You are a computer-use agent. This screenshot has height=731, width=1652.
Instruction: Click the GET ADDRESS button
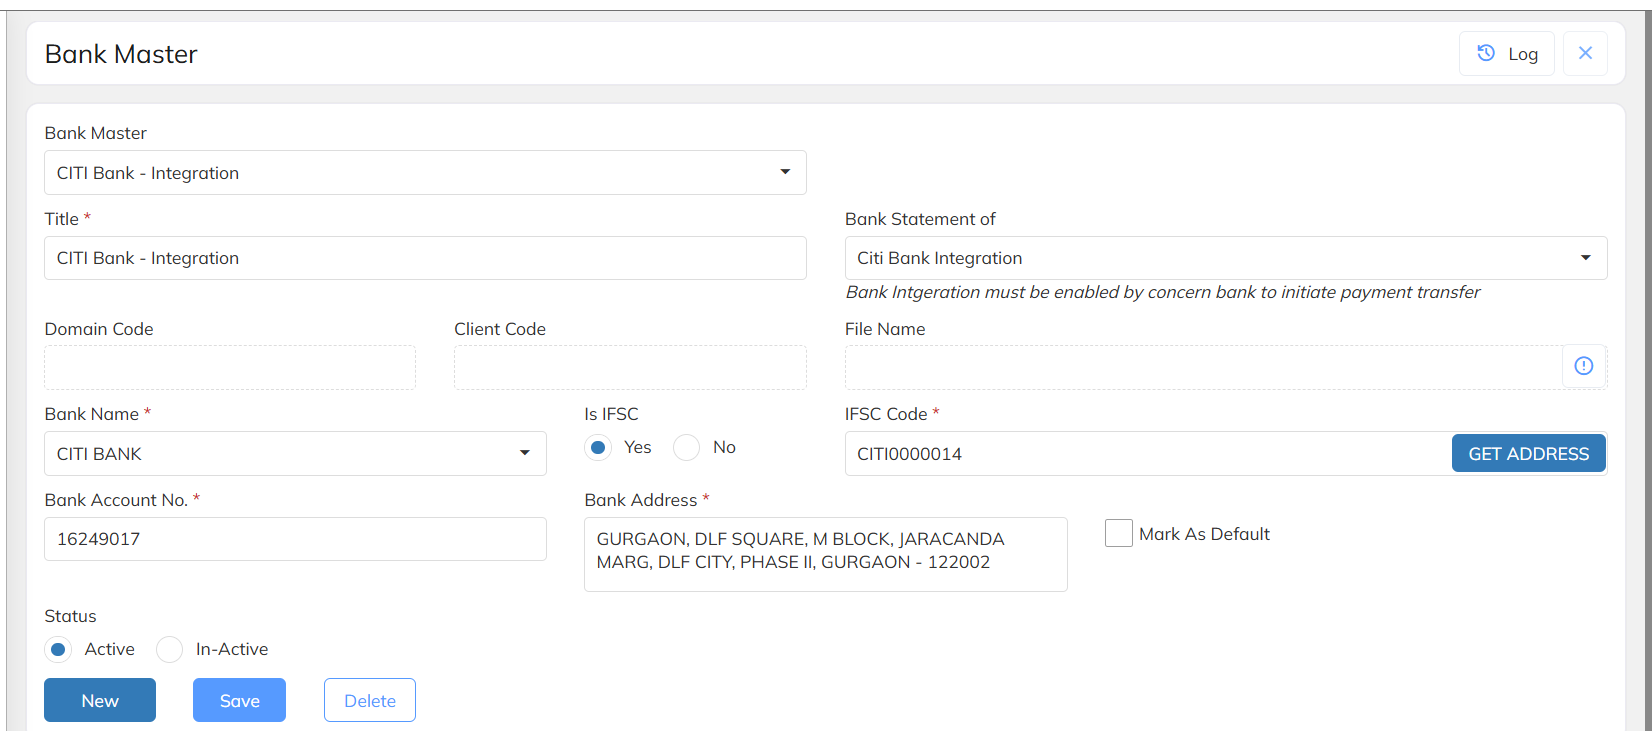point(1528,454)
